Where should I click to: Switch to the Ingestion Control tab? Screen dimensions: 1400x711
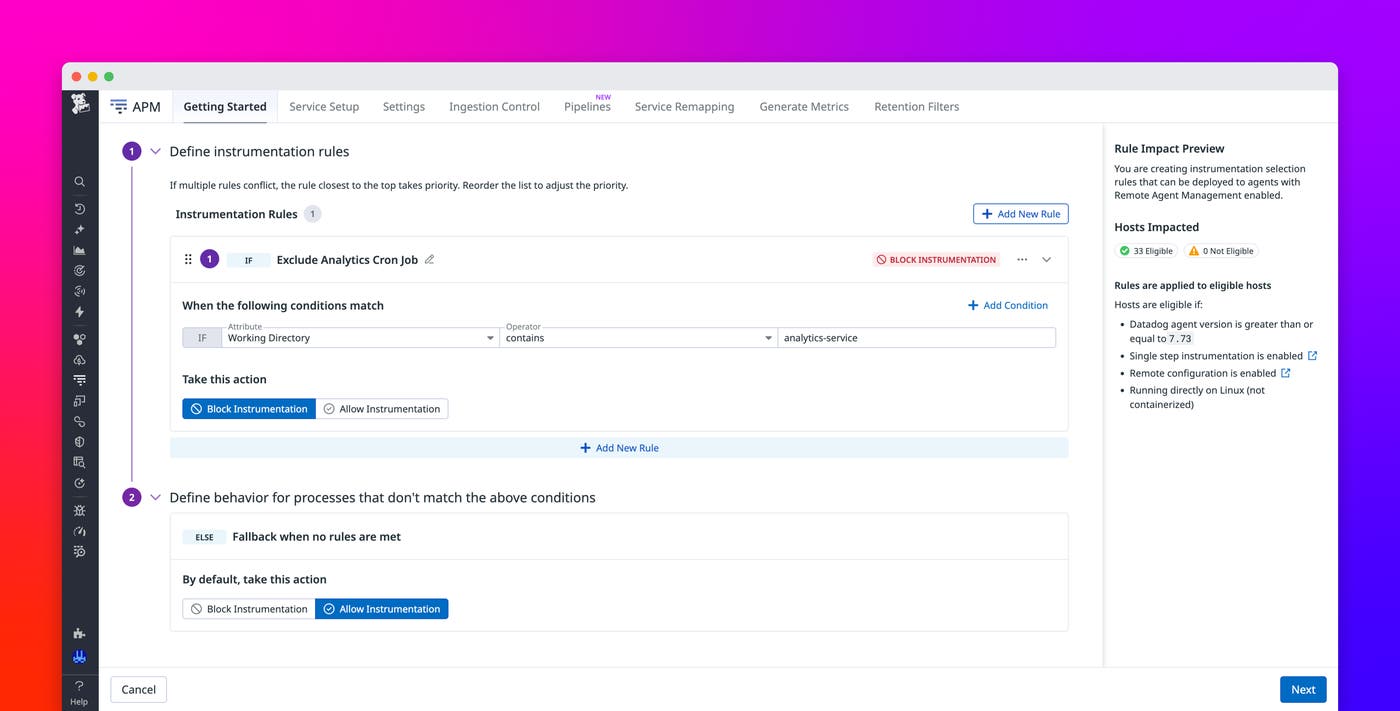(494, 106)
